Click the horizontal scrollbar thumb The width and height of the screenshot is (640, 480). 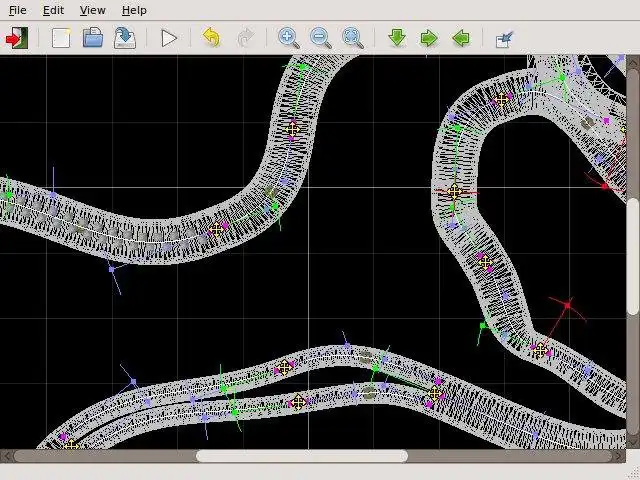click(302, 456)
